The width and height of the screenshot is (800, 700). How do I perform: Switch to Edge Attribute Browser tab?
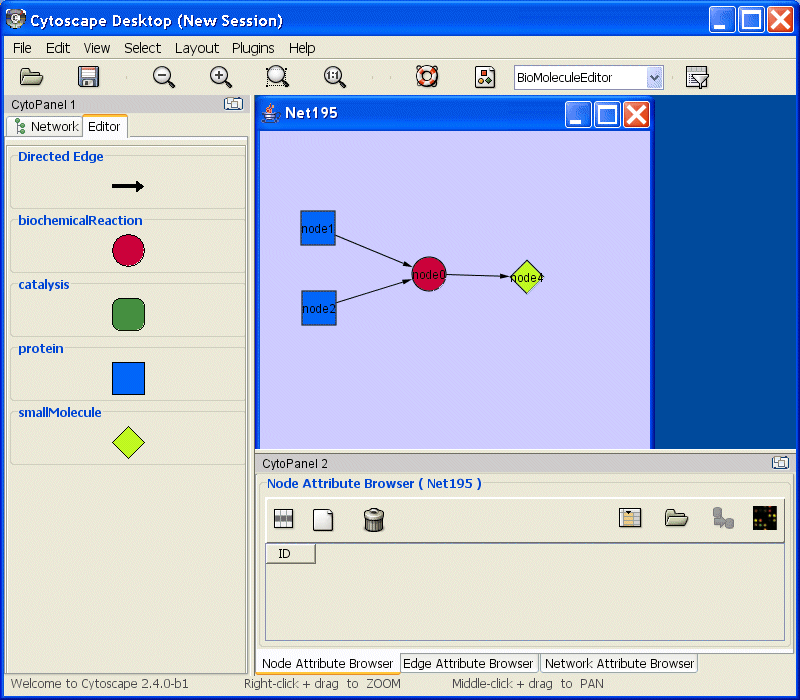(468, 663)
